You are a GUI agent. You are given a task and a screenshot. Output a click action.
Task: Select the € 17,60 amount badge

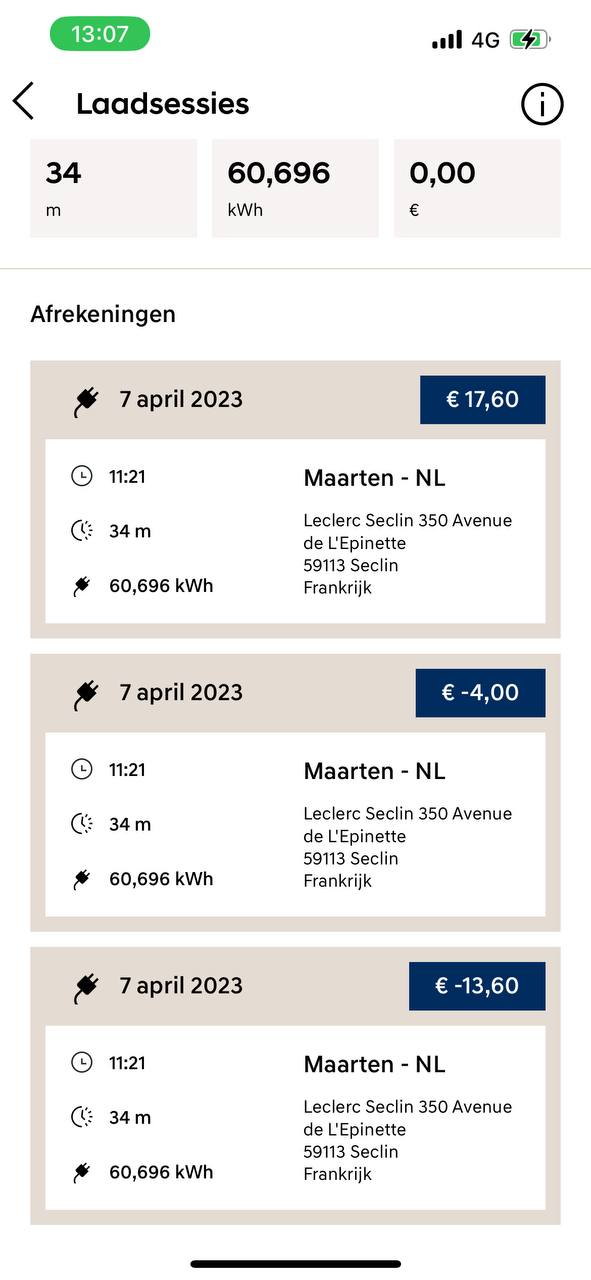click(482, 400)
